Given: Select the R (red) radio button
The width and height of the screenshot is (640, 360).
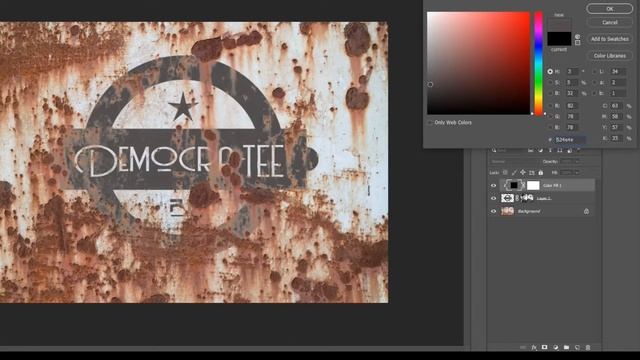Looking at the screenshot, I should (550, 106).
